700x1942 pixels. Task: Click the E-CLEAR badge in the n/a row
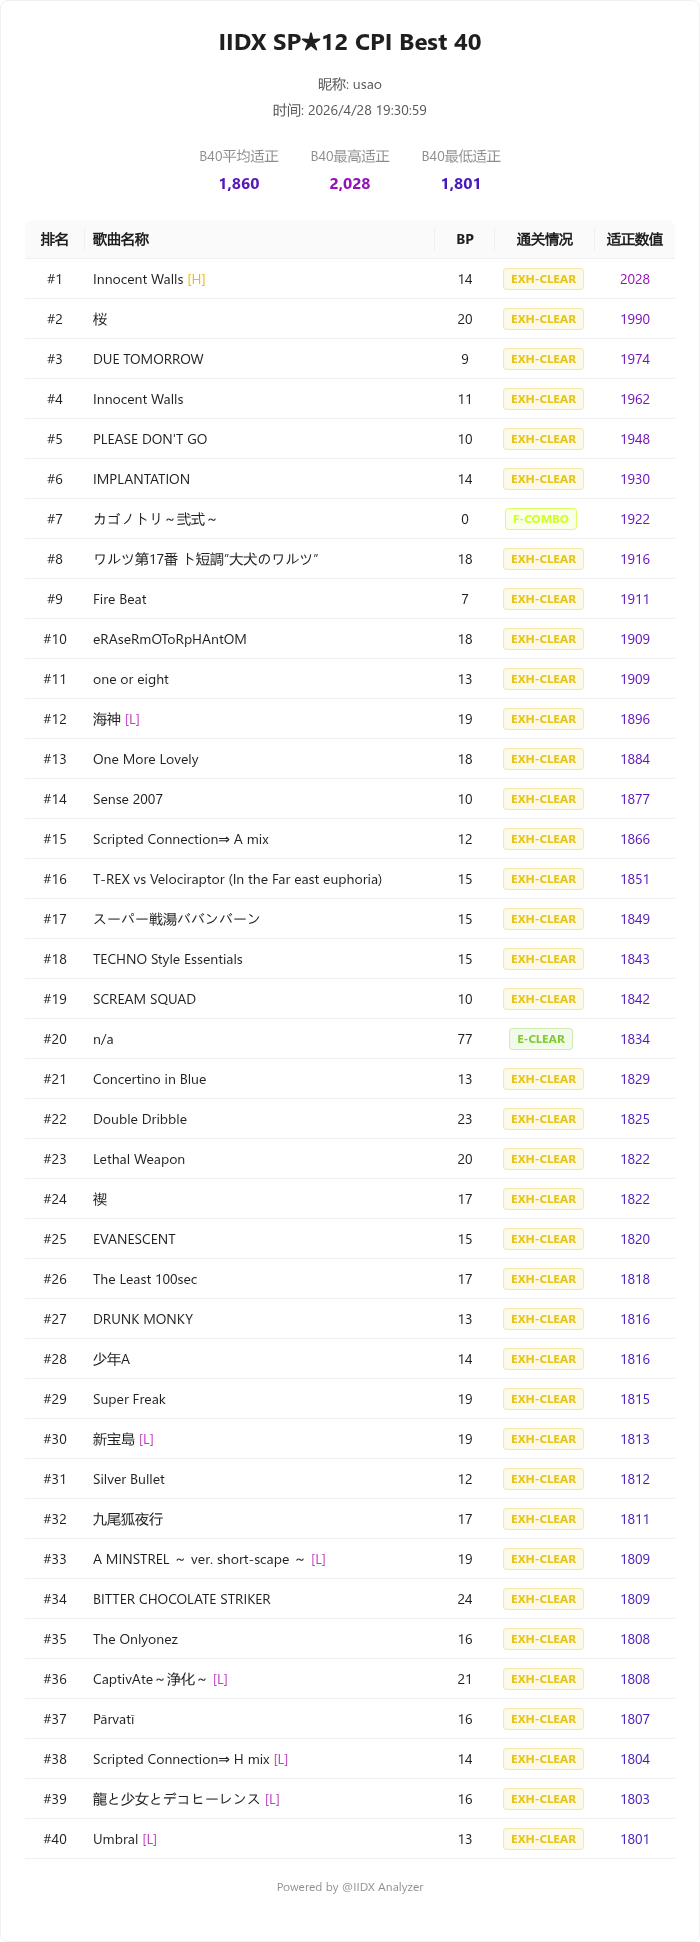[x=541, y=1039]
